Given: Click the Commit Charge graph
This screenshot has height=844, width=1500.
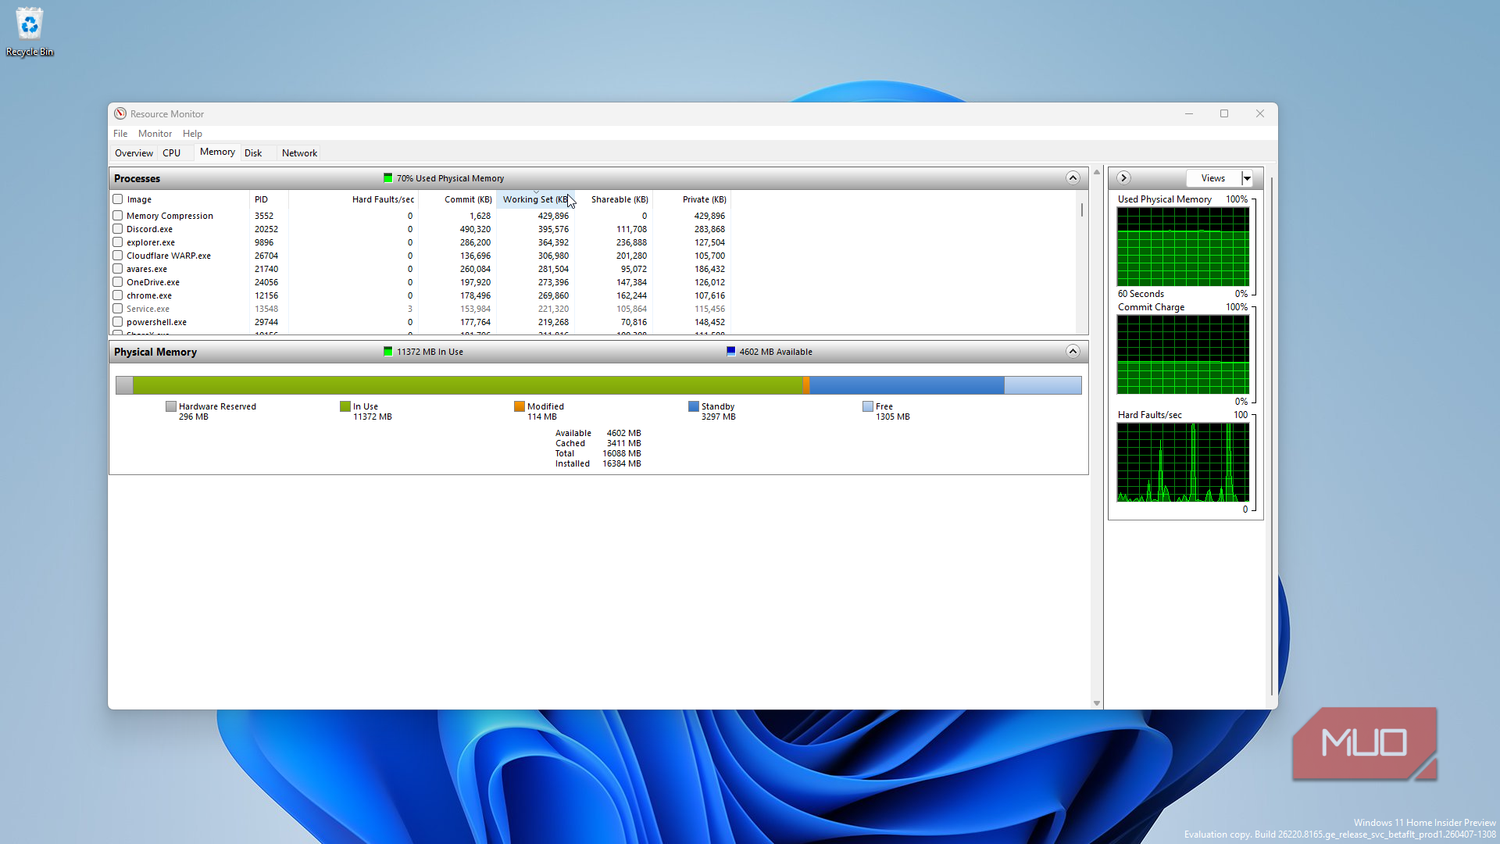Looking at the screenshot, I should pyautogui.click(x=1183, y=354).
